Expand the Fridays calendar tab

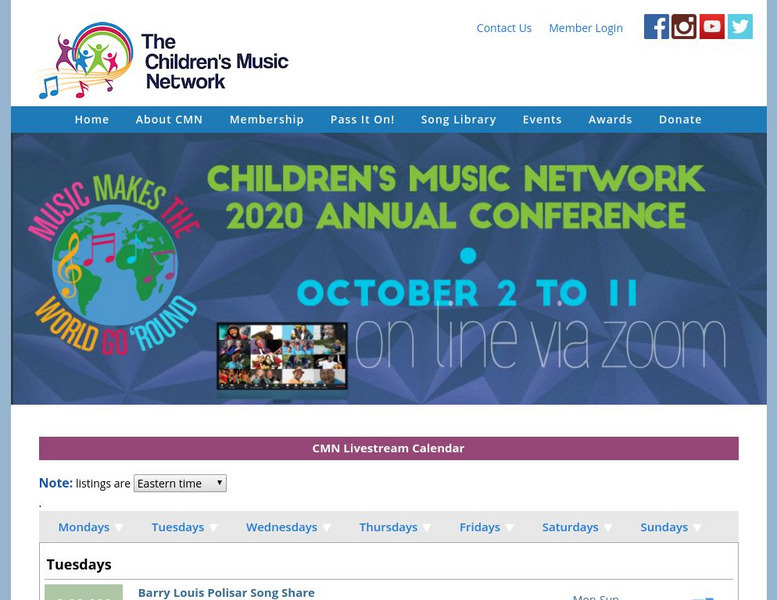[x=486, y=527]
